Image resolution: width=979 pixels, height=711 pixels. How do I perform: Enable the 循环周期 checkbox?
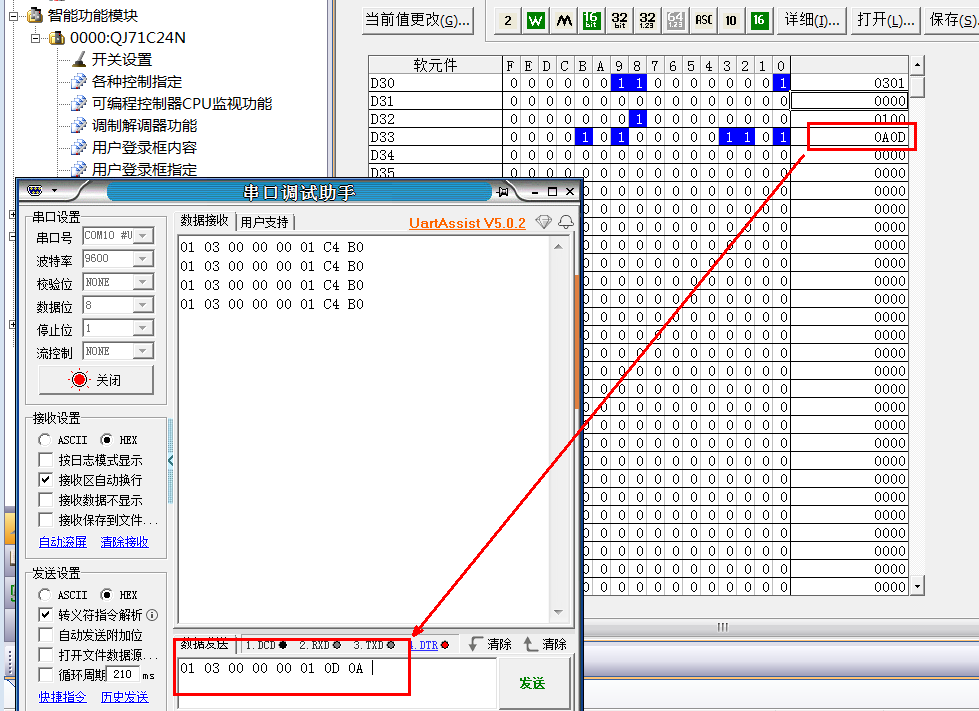(x=45, y=675)
